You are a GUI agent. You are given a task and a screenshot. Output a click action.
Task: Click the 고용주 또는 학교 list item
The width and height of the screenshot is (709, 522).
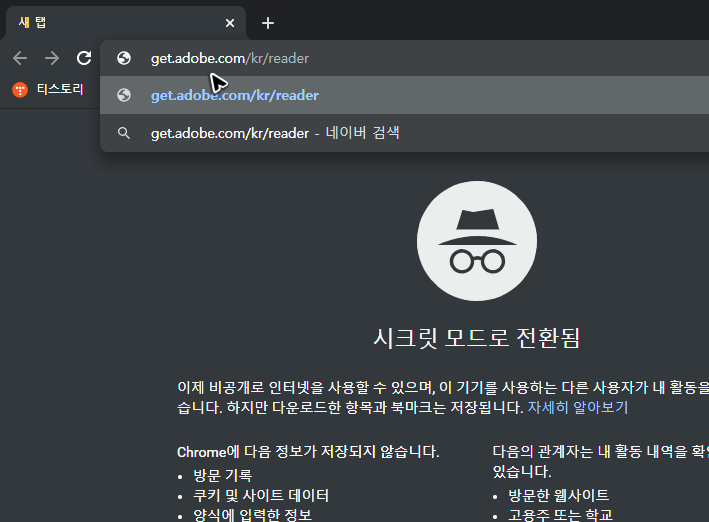(x=560, y=515)
